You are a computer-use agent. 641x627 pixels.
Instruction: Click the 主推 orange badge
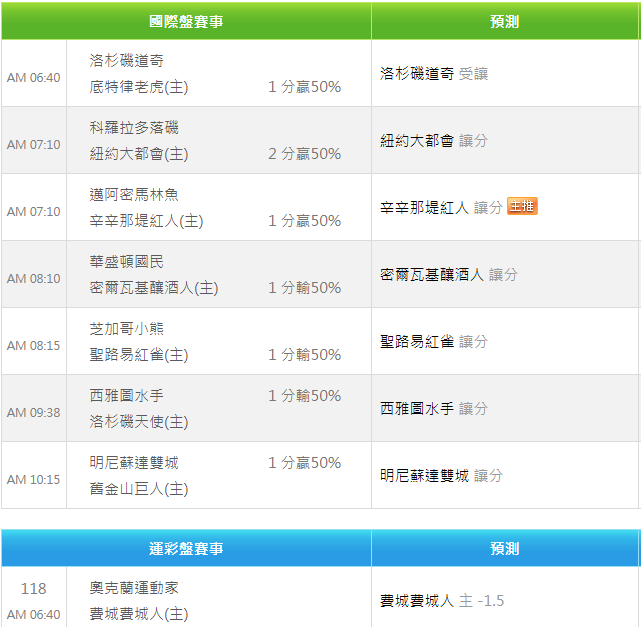522,206
